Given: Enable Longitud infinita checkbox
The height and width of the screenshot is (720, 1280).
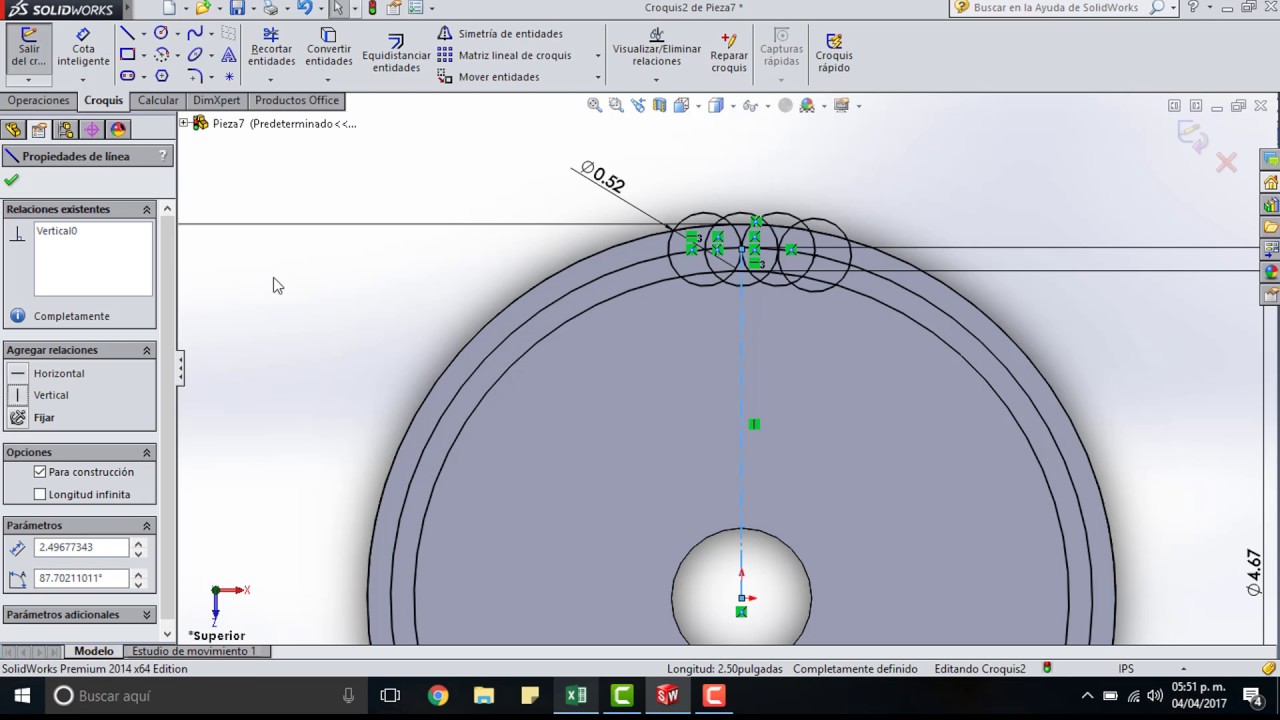Looking at the screenshot, I should click(x=40, y=494).
